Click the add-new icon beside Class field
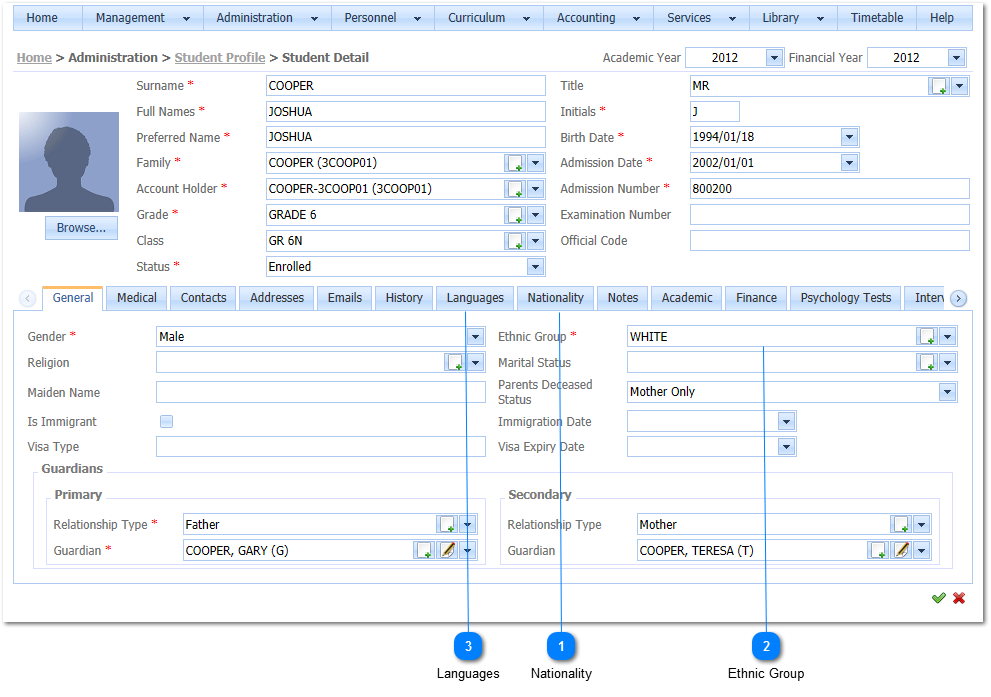The image size is (991, 697). pyautogui.click(x=515, y=241)
